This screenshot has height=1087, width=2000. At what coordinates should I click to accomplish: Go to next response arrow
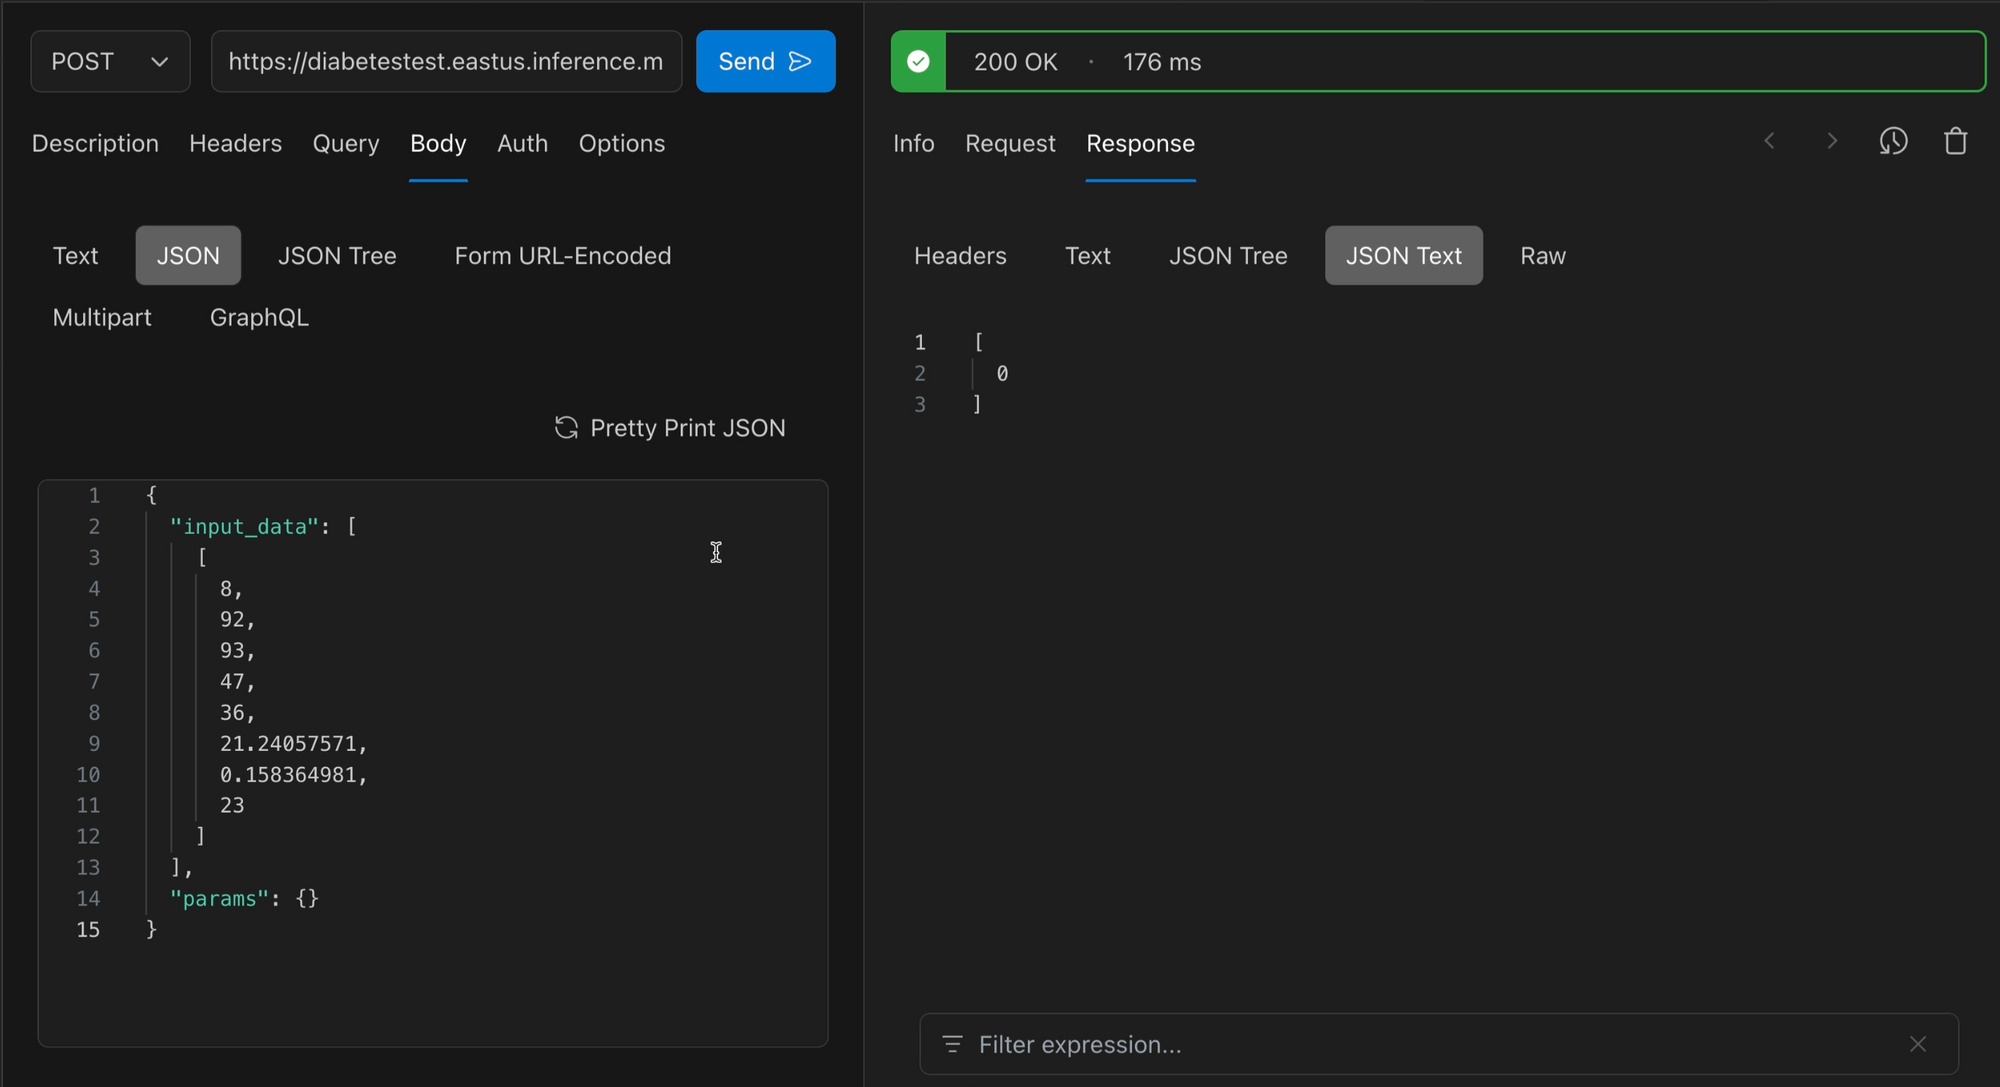pyautogui.click(x=1831, y=142)
